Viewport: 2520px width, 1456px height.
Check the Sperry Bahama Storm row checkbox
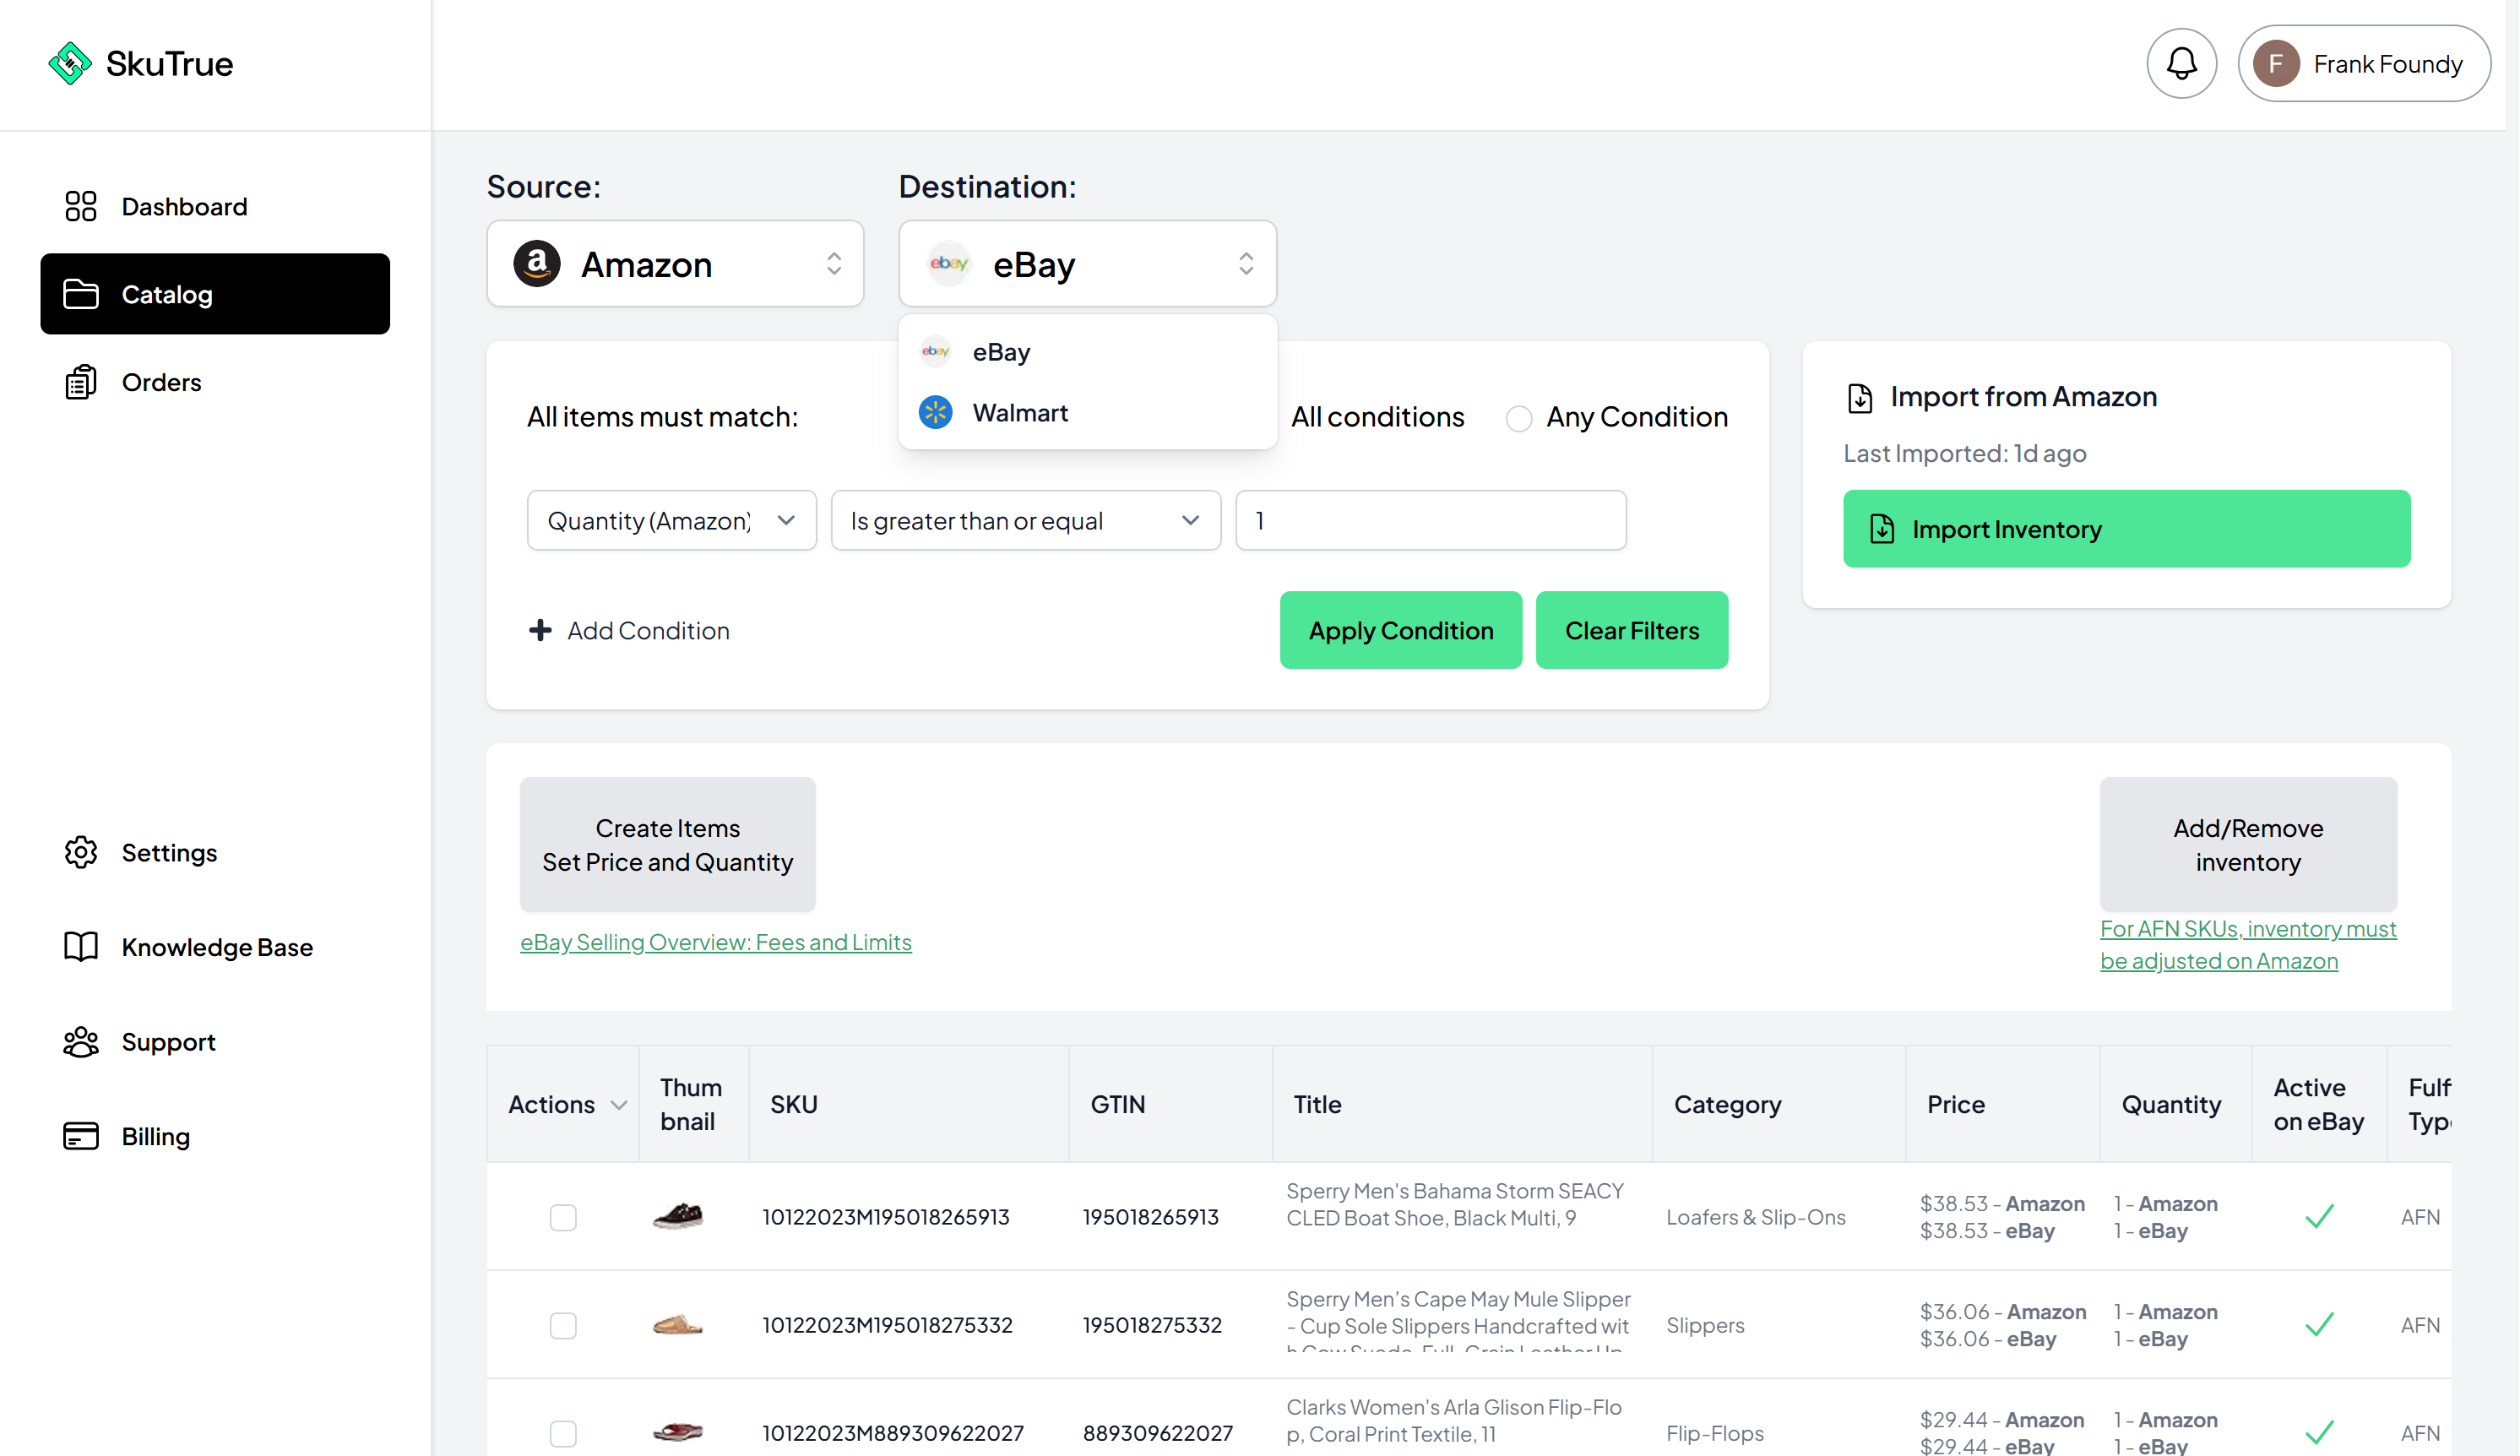(x=563, y=1217)
